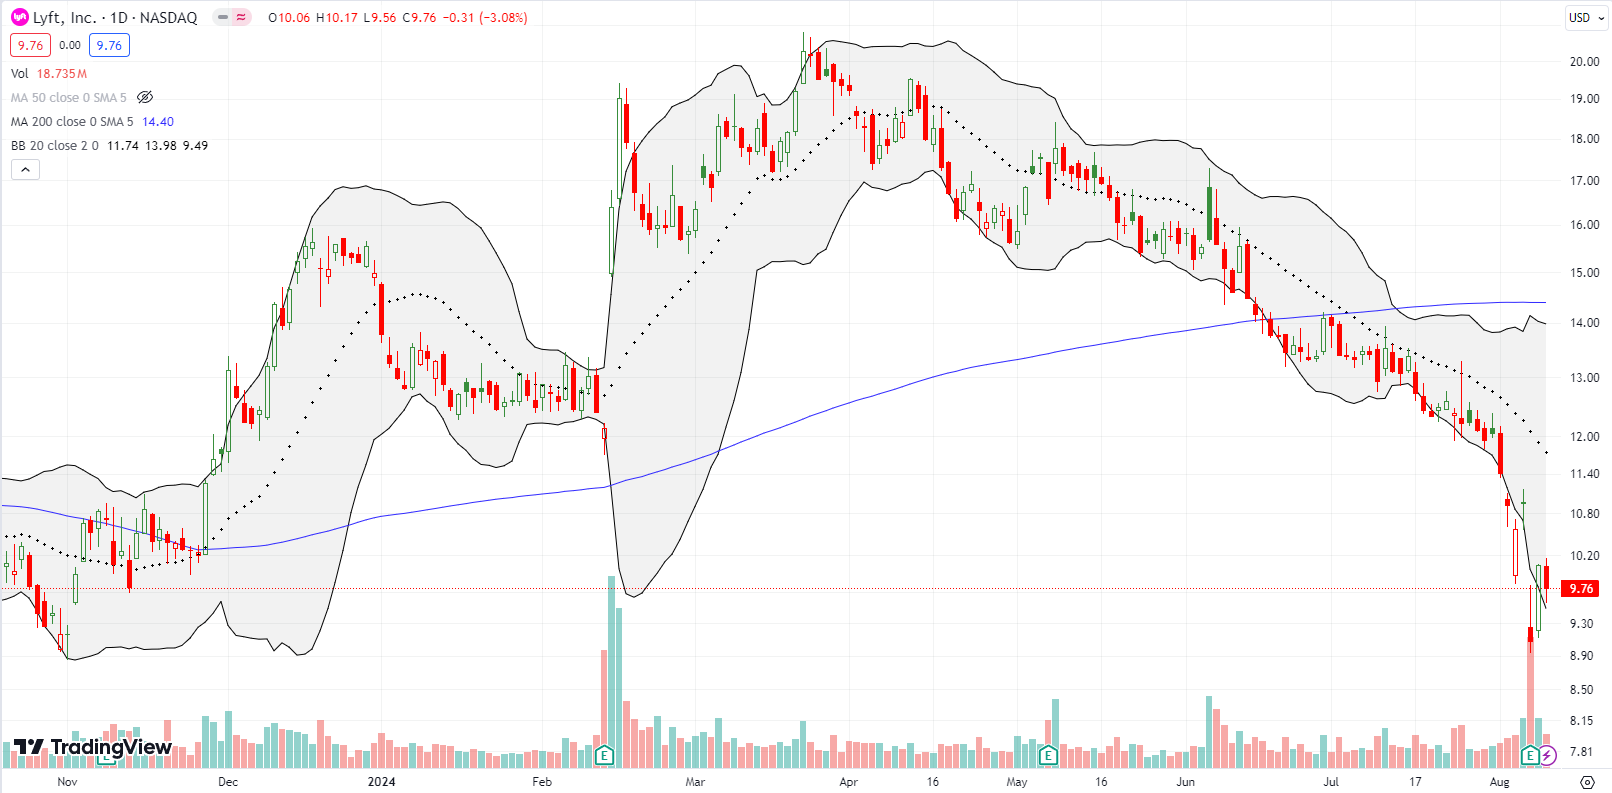Click the Jun label on time axis
Image resolution: width=1612 pixels, height=793 pixels.
click(1186, 782)
